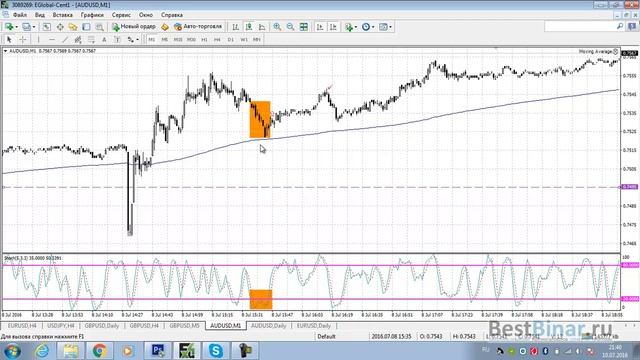The width and height of the screenshot is (640, 360).
Task: Zoom out of the chart
Action: [x=290, y=27]
